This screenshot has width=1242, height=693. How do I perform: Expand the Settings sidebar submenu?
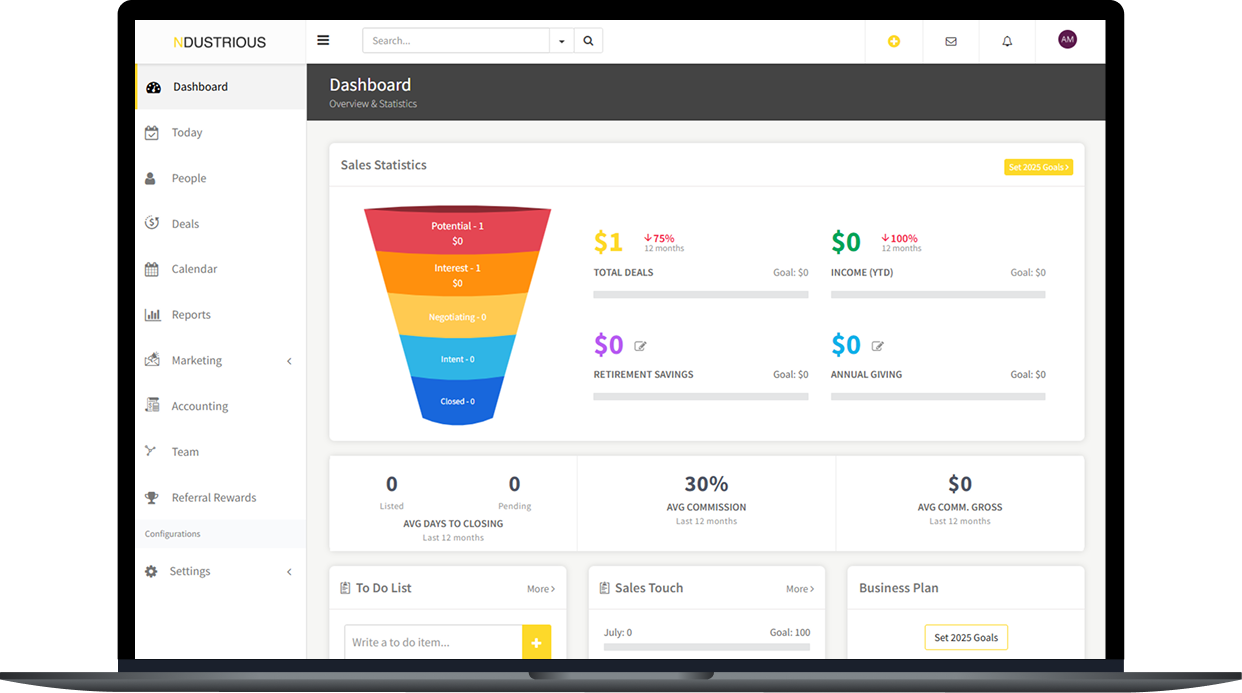[x=289, y=572]
